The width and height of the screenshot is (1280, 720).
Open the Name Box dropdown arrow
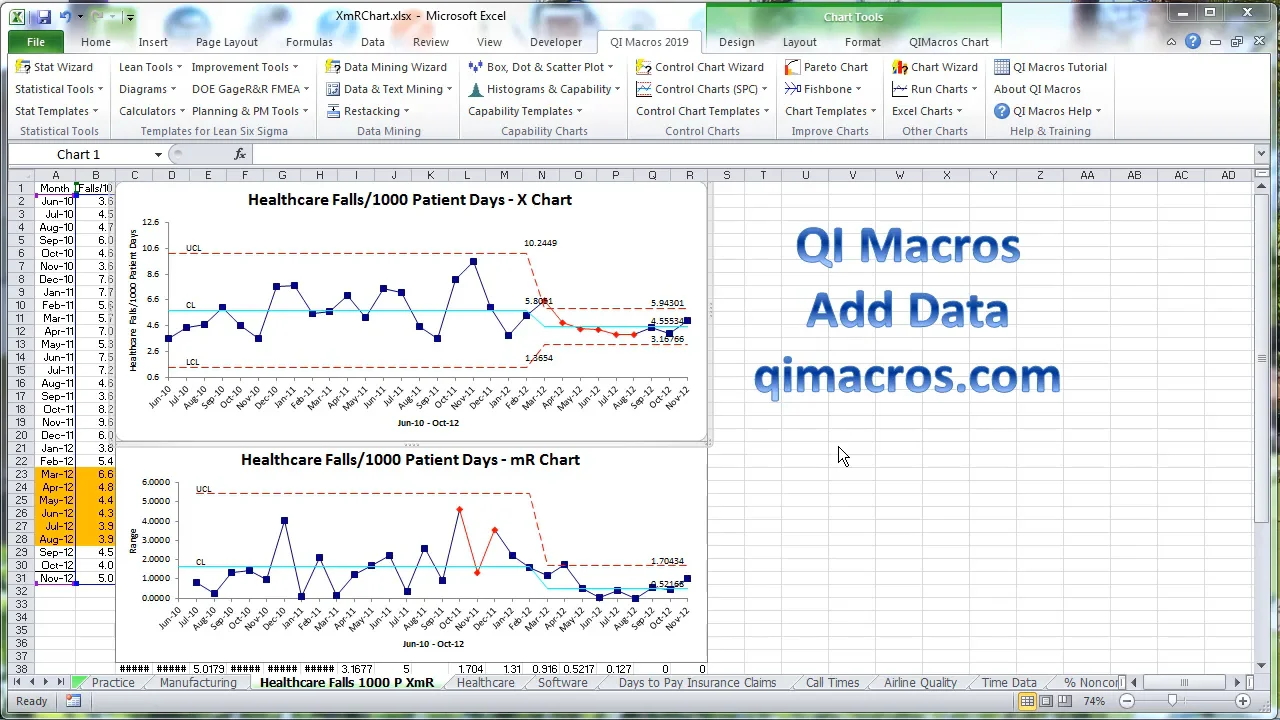158,154
